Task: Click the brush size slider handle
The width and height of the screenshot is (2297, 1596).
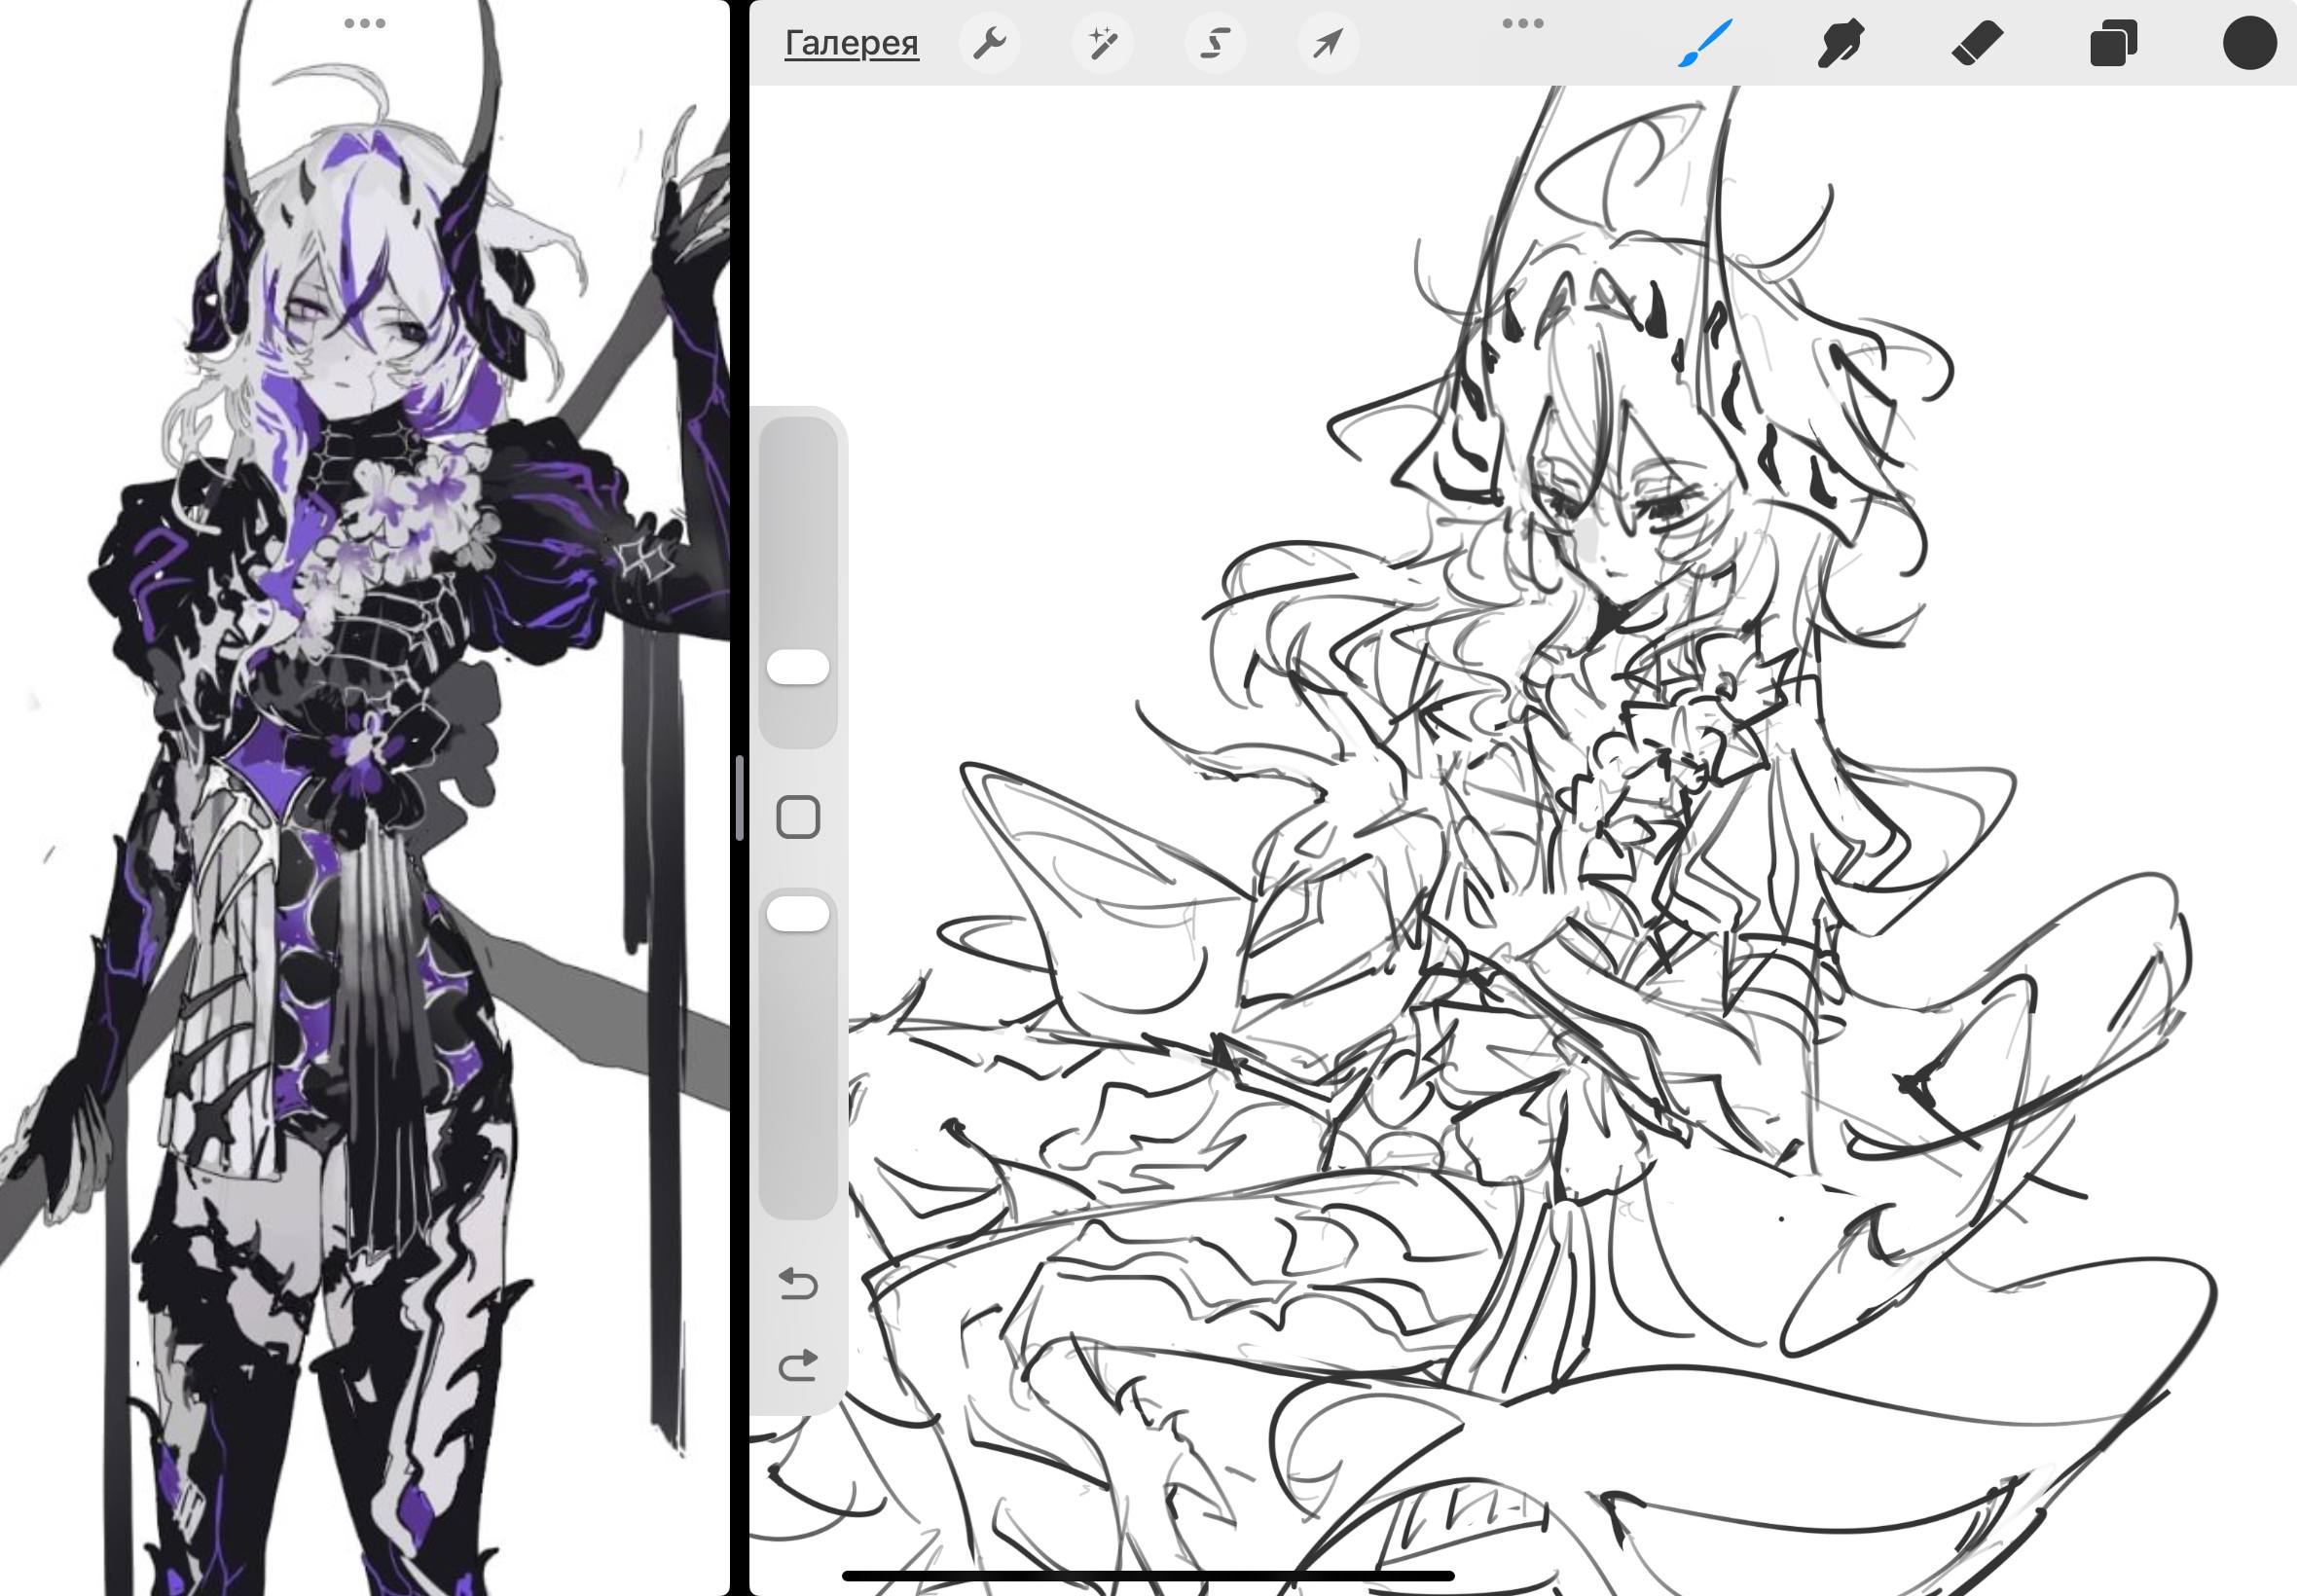Action: (x=798, y=668)
